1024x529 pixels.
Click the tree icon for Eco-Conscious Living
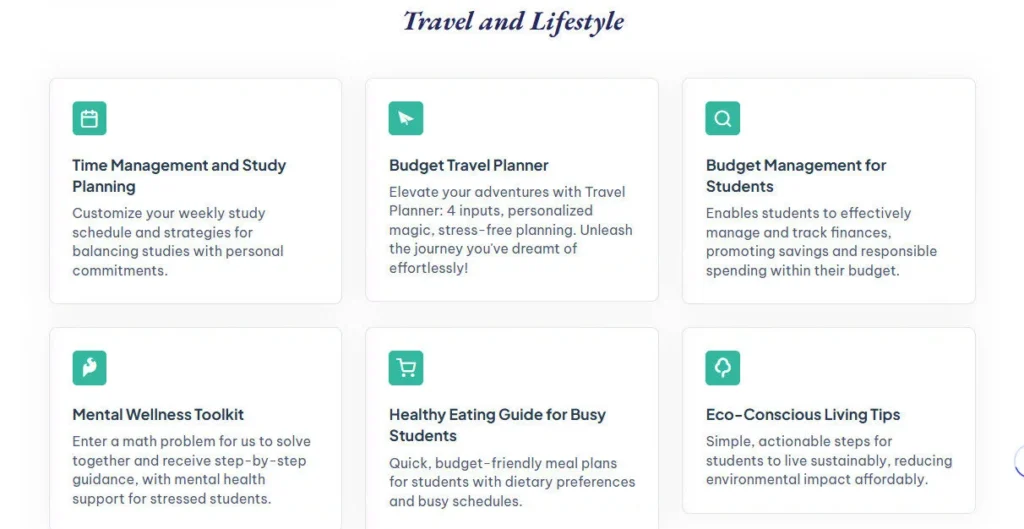click(723, 368)
